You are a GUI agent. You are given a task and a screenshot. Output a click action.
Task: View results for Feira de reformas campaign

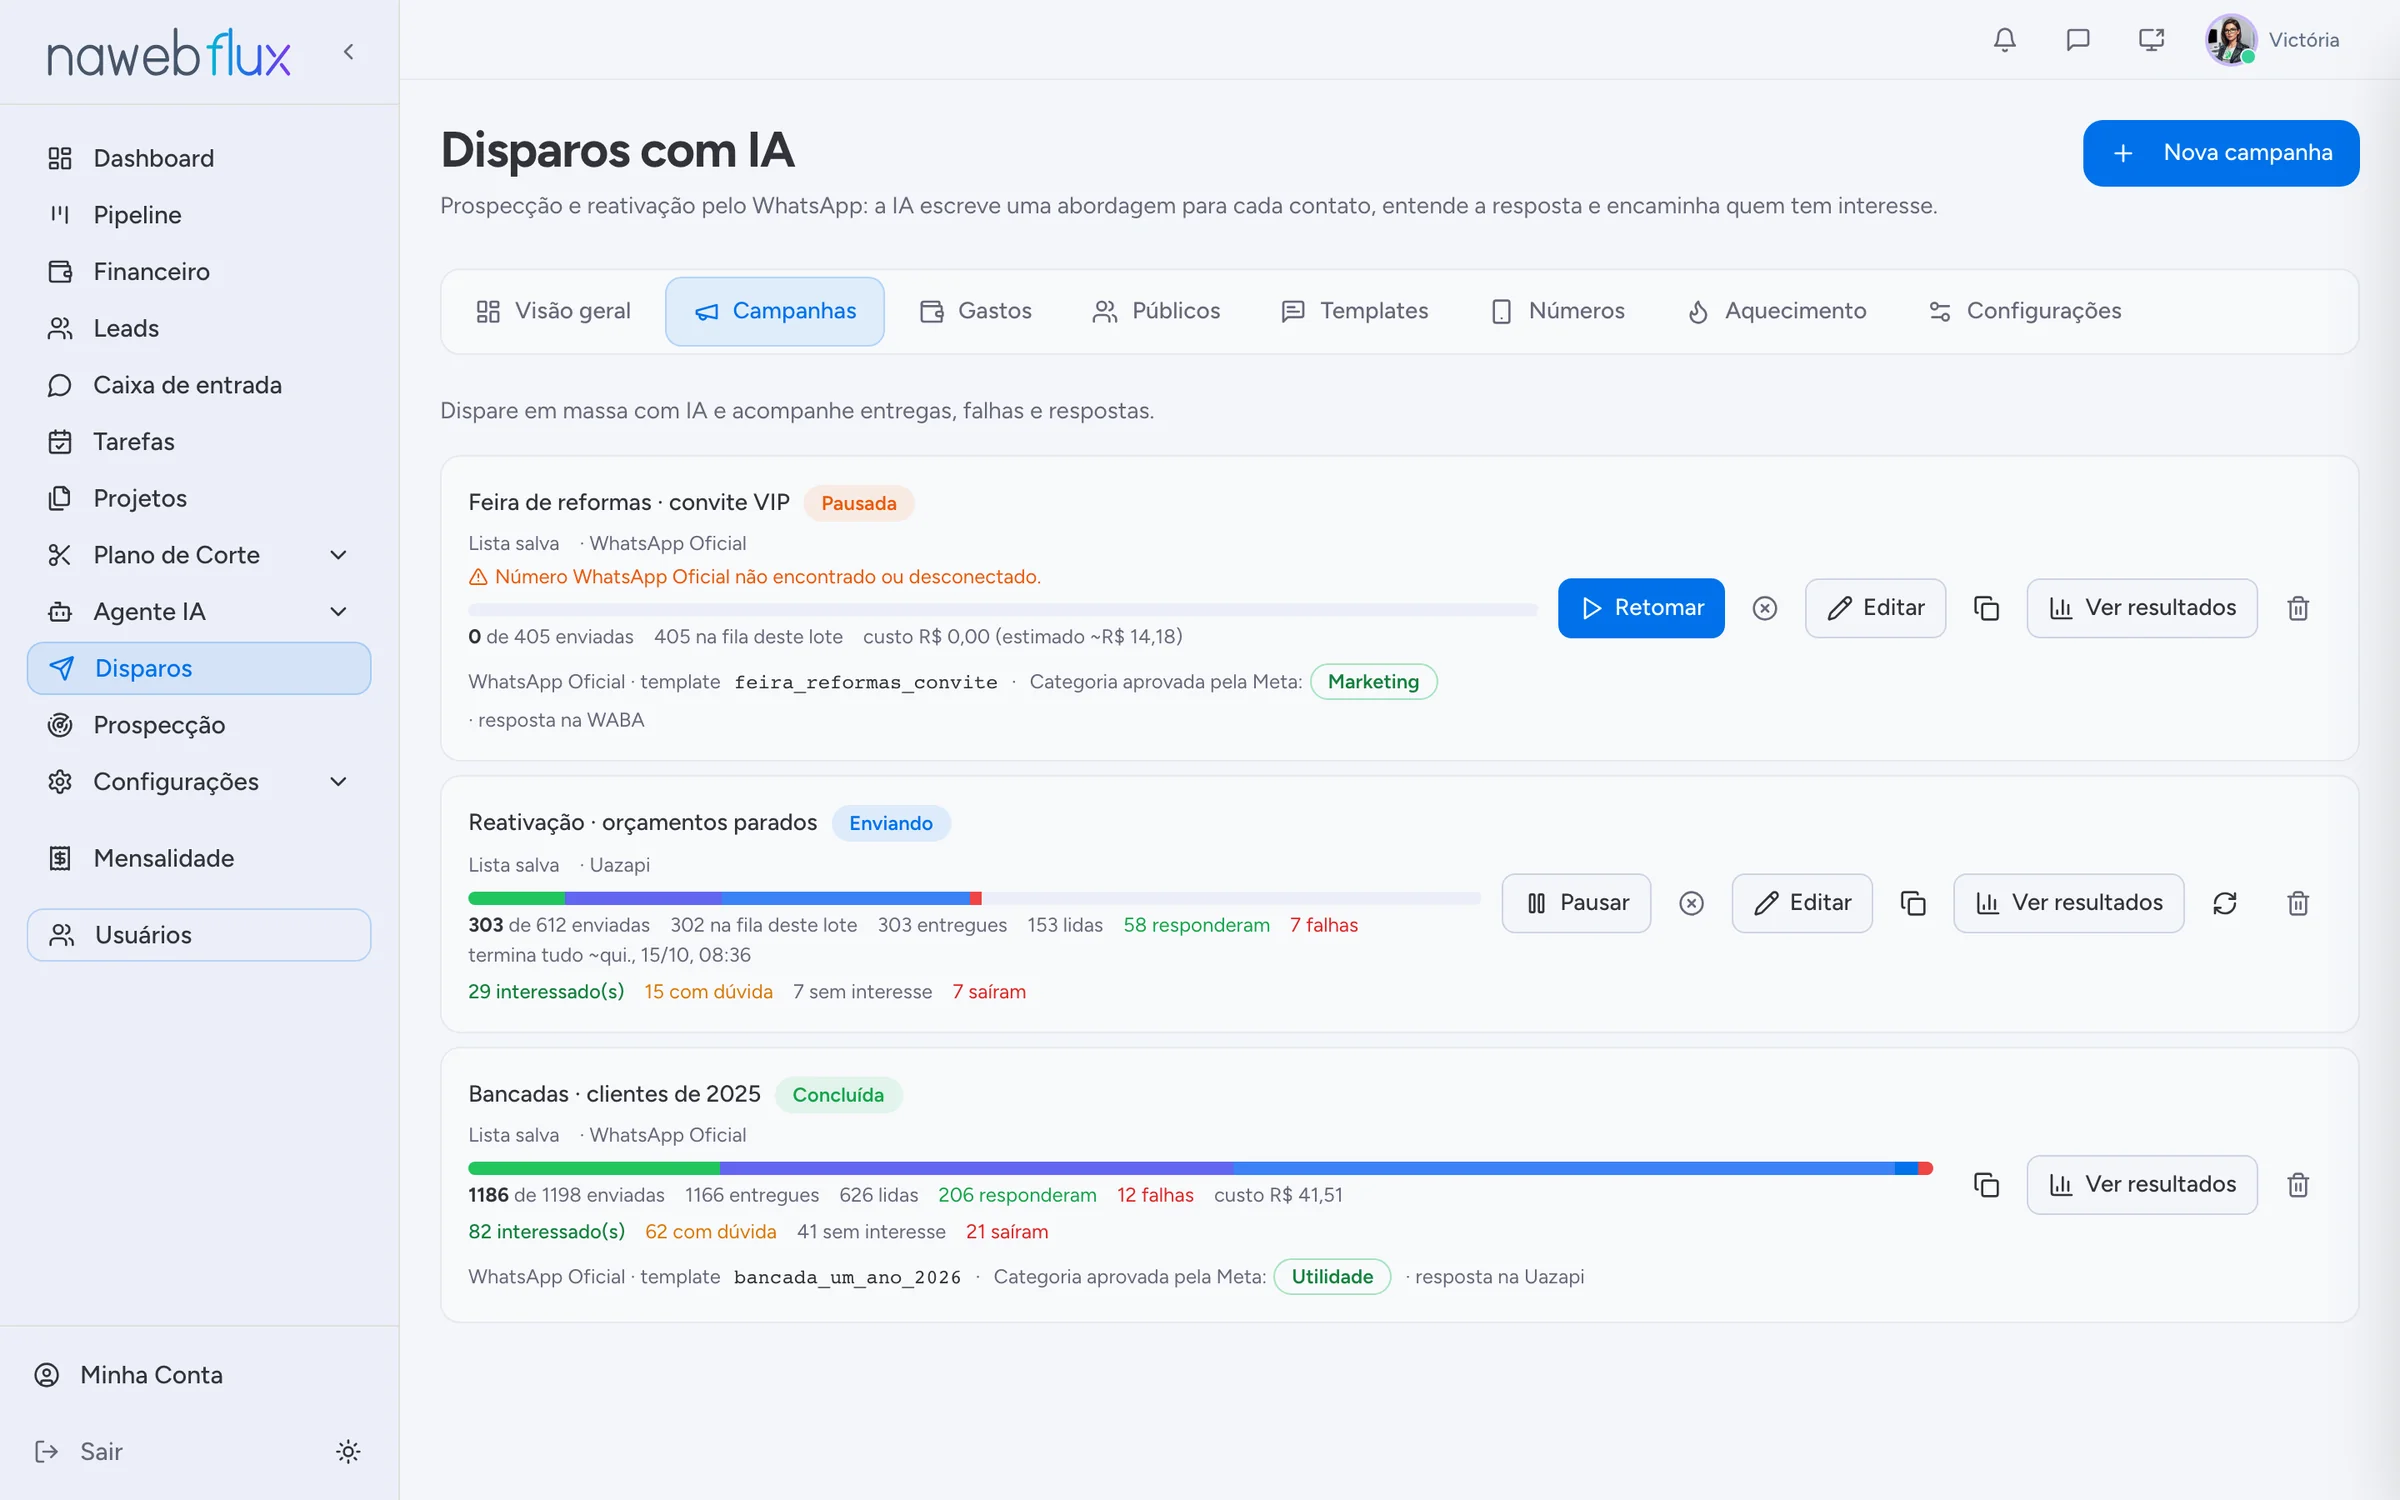point(2142,608)
